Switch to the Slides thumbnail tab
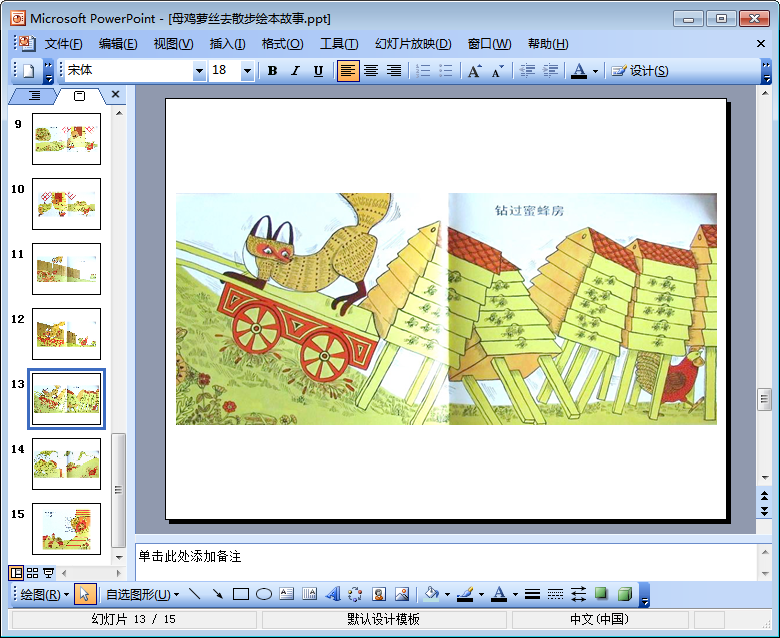This screenshot has height=638, width=780. coord(80,95)
